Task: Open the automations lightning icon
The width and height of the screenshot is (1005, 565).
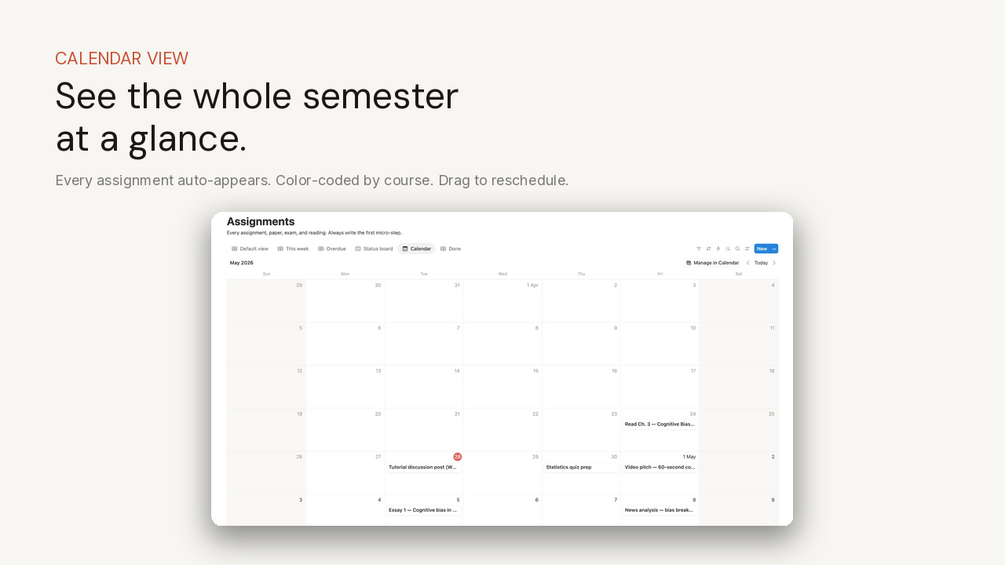Action: (718, 249)
